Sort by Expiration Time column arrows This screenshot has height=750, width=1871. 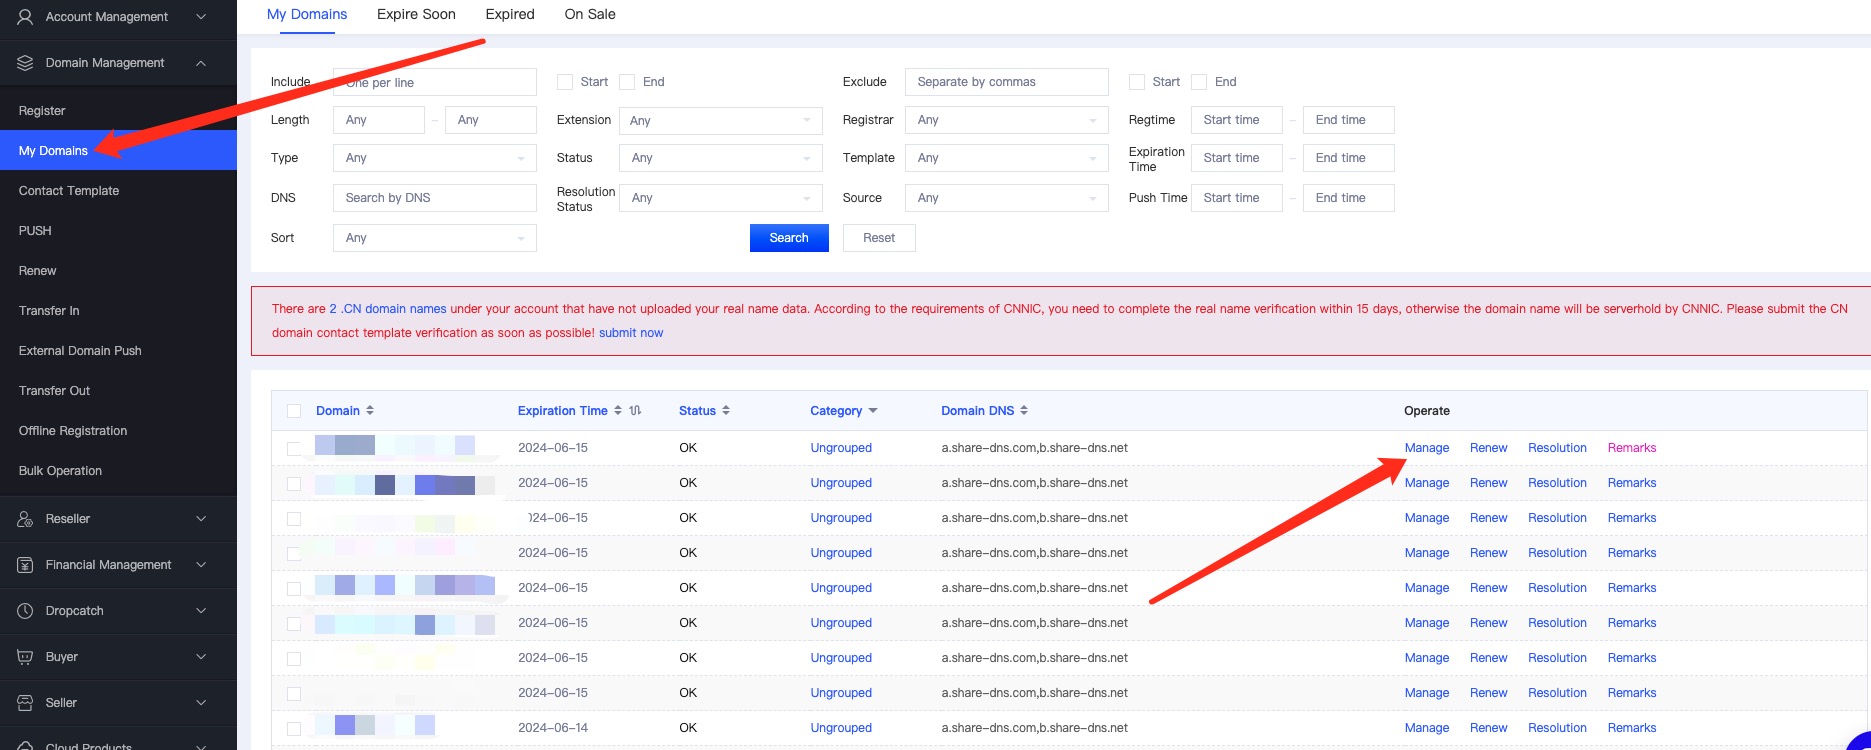618,411
